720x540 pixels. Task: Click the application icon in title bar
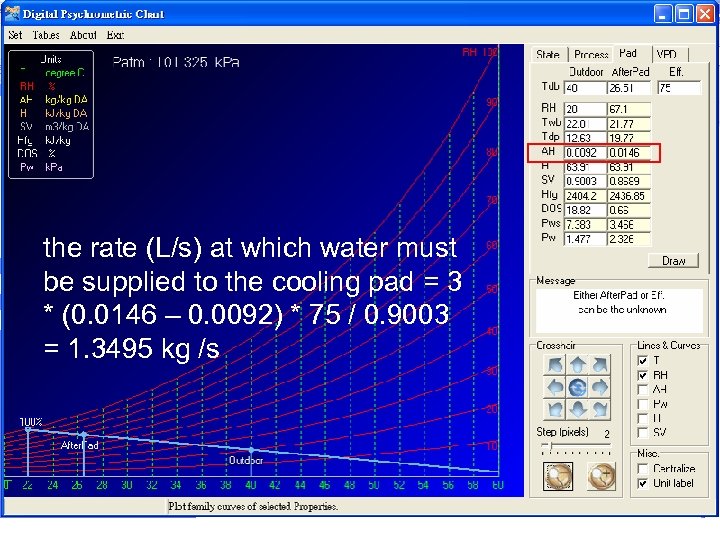coord(12,13)
